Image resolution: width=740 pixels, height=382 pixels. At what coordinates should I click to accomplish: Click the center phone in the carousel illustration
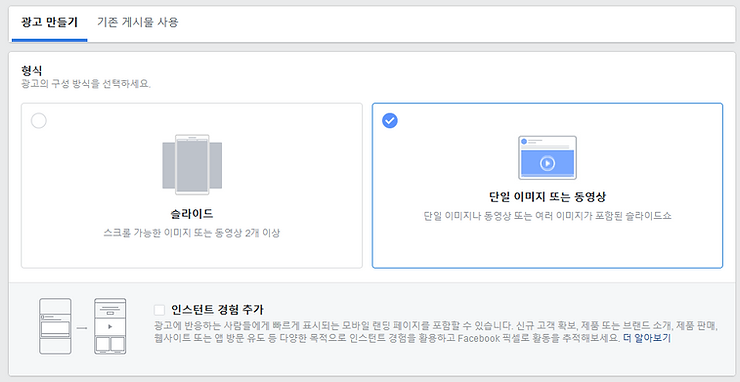click(192, 165)
